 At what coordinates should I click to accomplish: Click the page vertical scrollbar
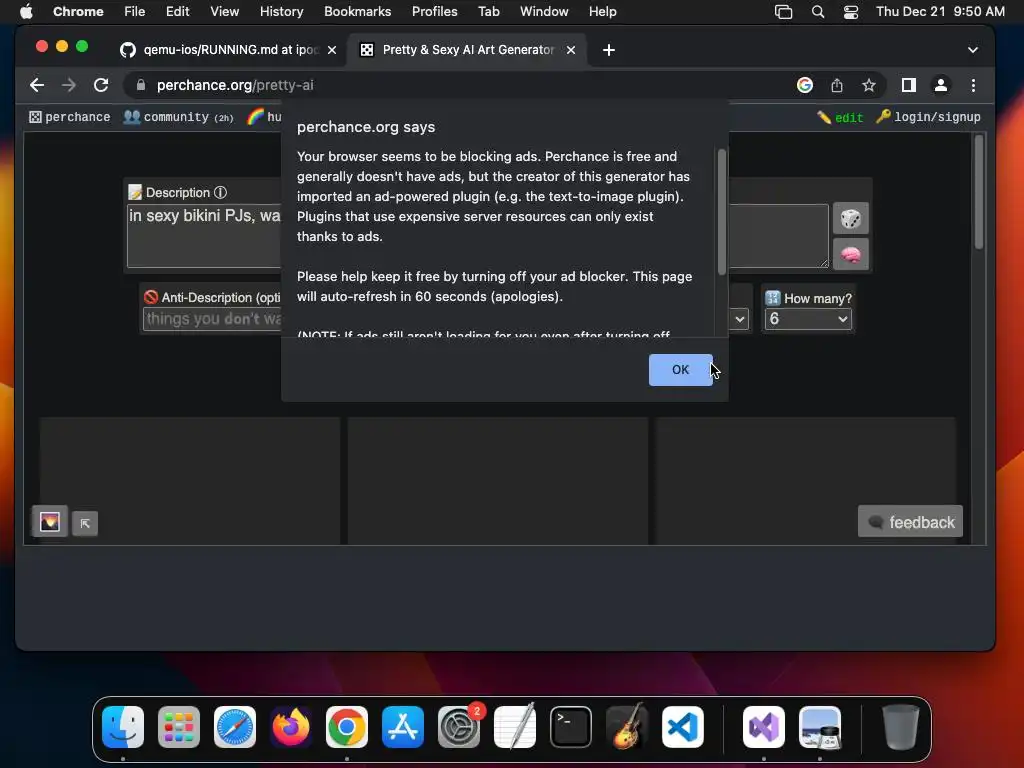point(978,193)
